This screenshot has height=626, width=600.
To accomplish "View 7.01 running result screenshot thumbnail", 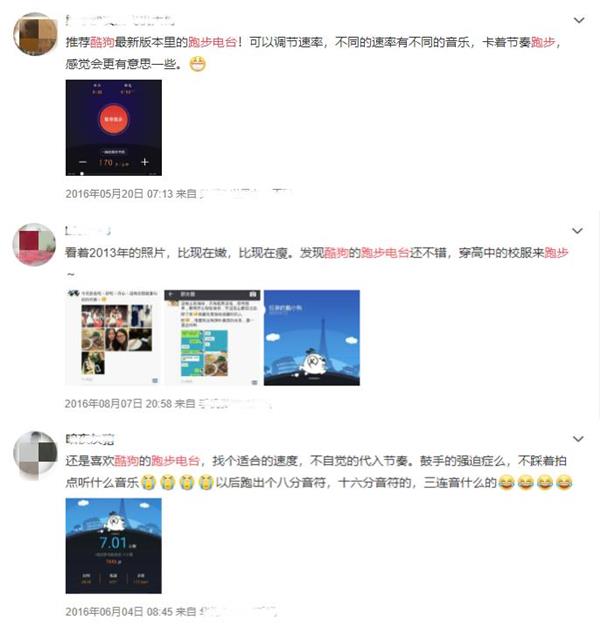I will pyautogui.click(x=114, y=546).
